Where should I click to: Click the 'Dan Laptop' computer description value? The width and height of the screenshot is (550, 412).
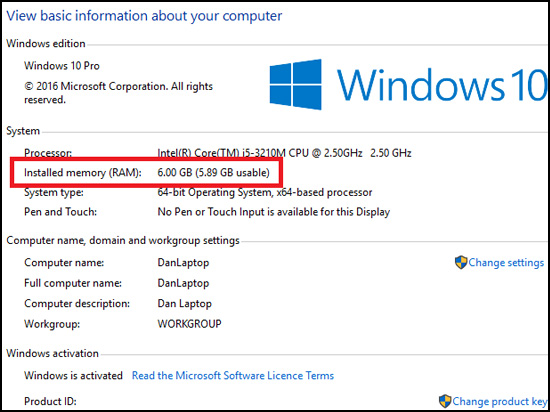point(185,303)
